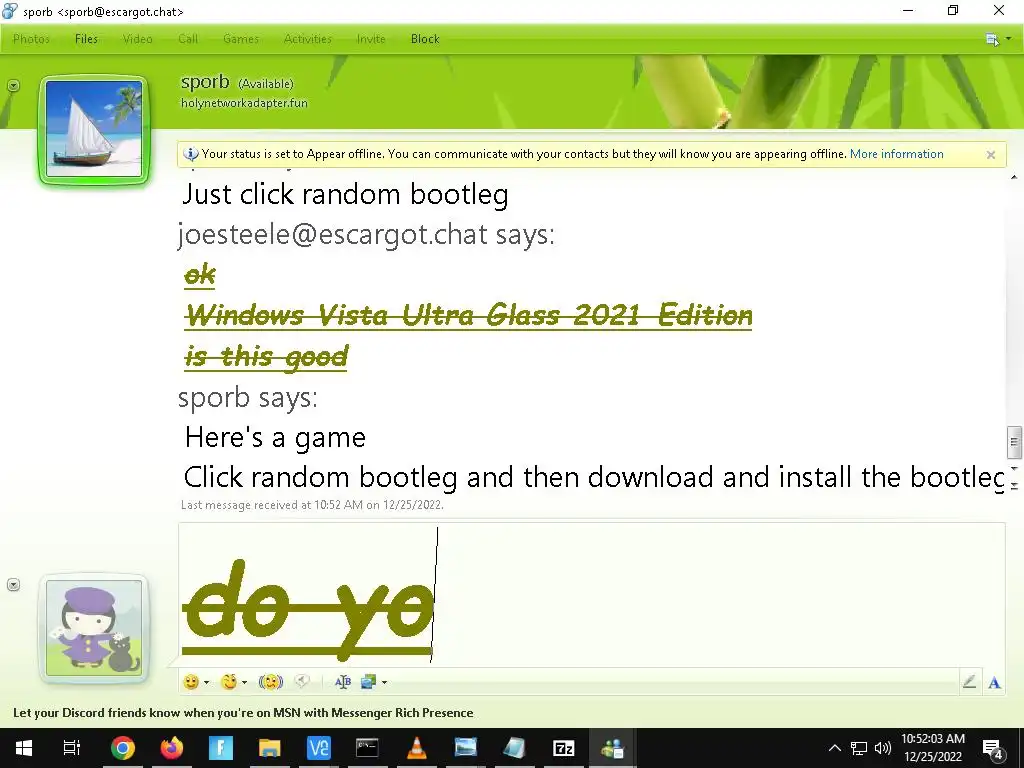Switch to text input mode A icon
The height and width of the screenshot is (768, 1024).
click(994, 682)
